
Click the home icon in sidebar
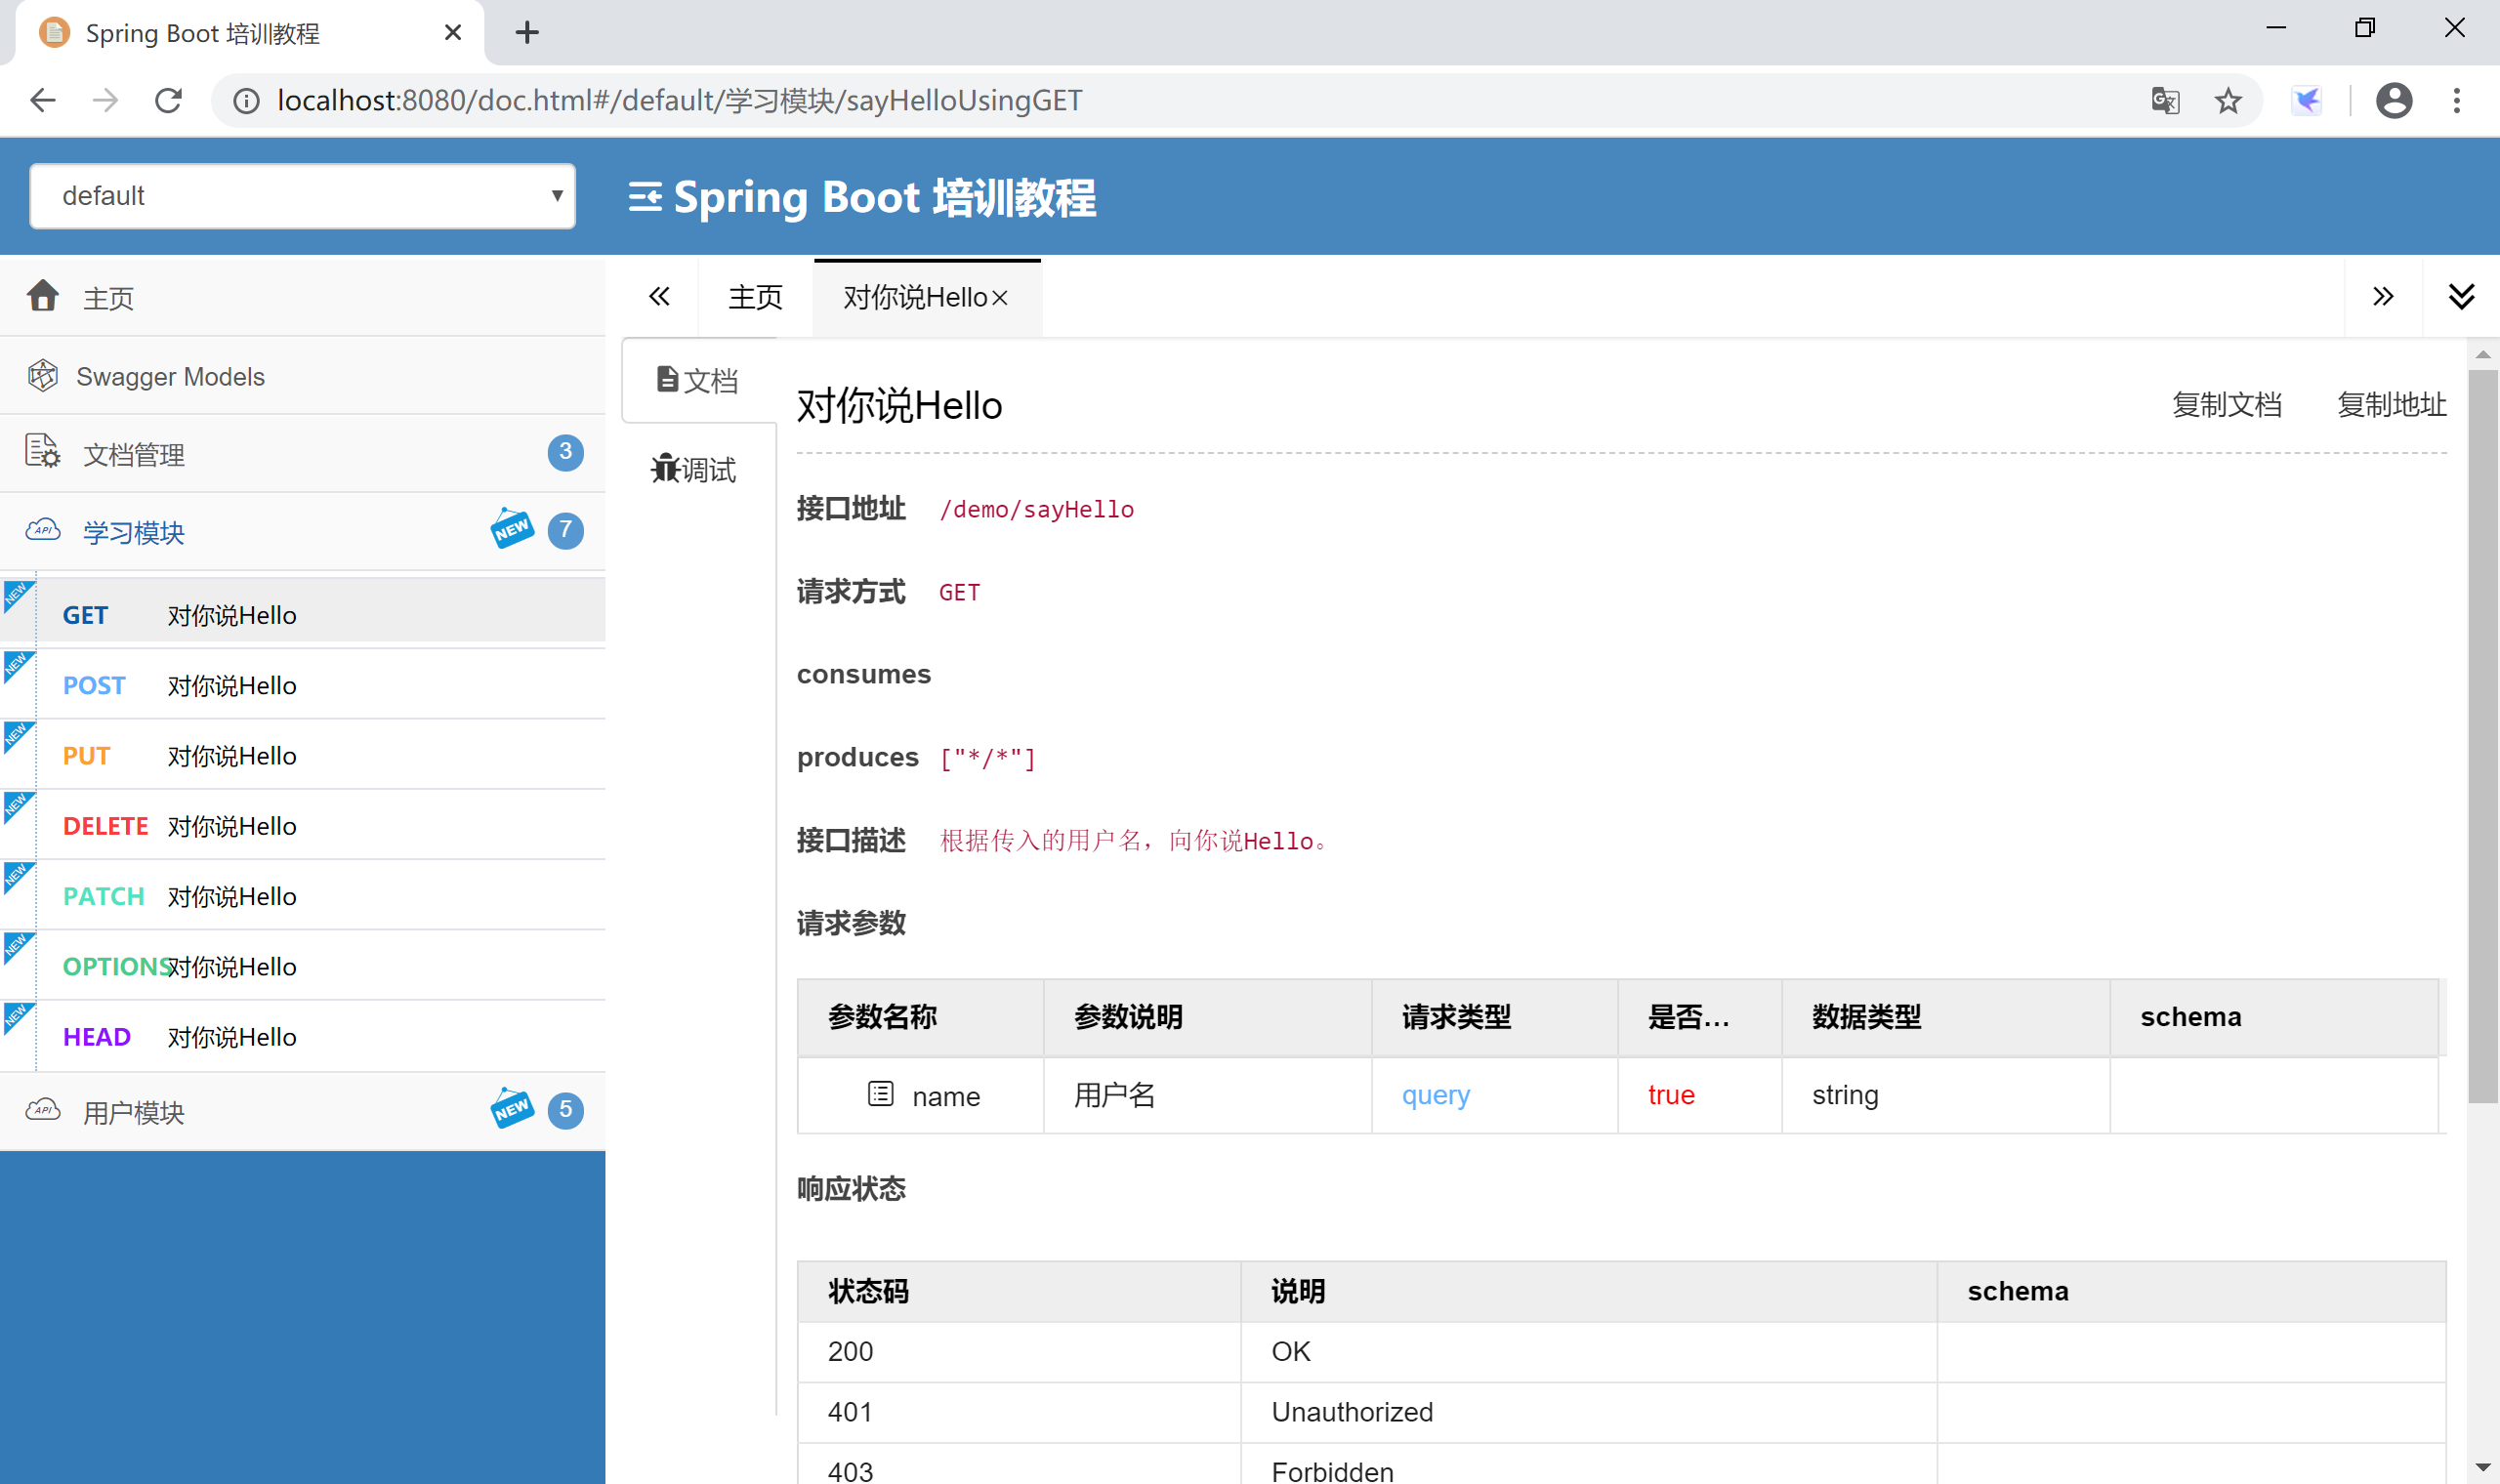click(x=43, y=296)
